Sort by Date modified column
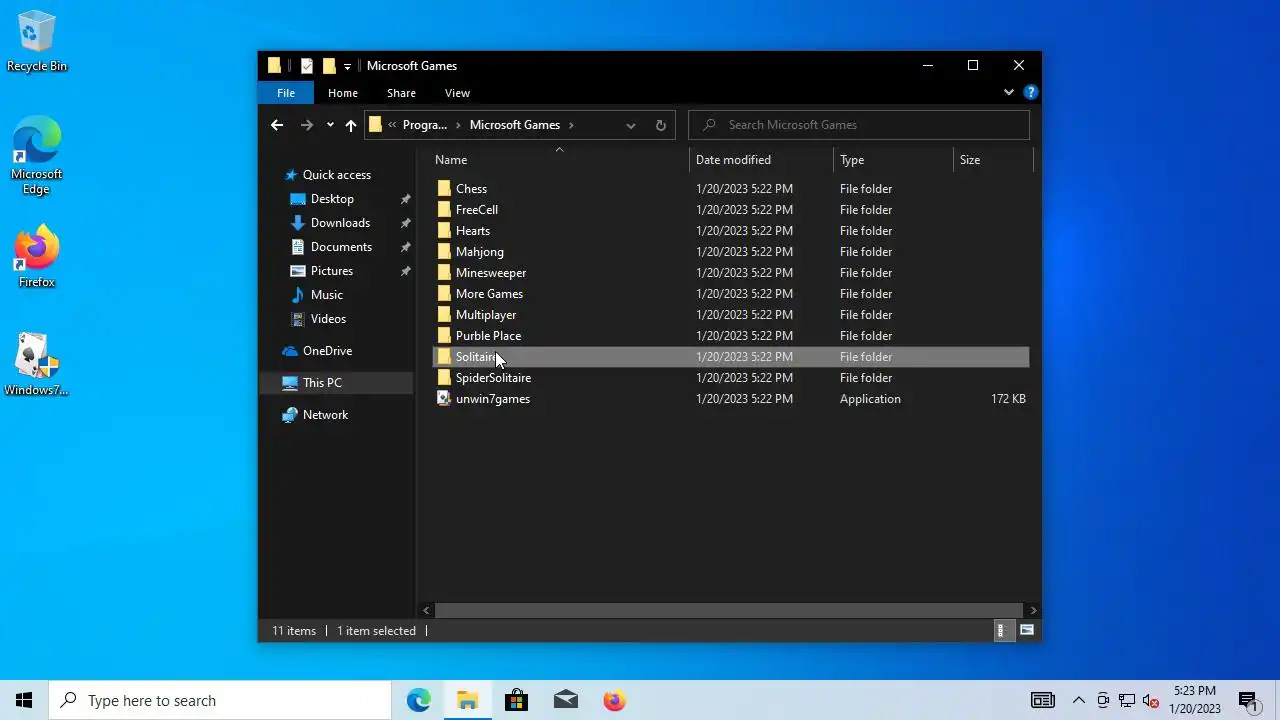Screen dimensions: 1280x720 762,160
